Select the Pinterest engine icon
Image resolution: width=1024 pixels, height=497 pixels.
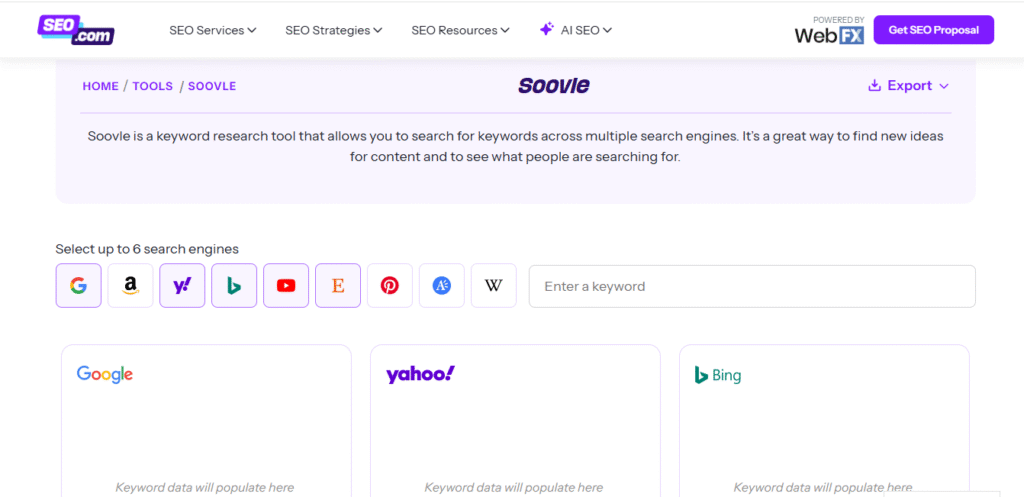[390, 286]
